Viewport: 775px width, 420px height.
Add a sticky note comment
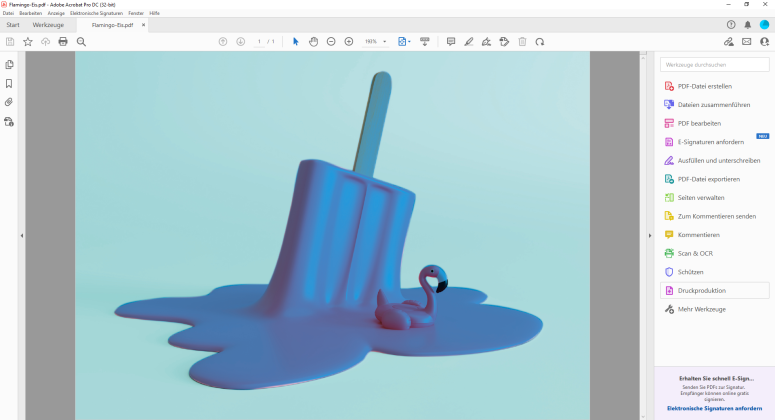pos(451,42)
